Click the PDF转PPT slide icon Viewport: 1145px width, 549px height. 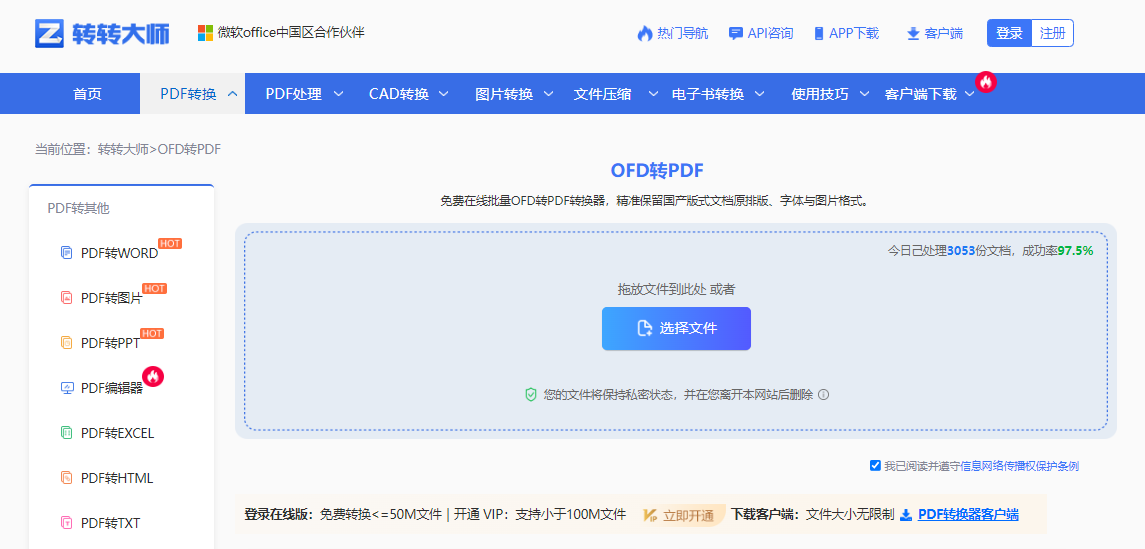point(66,342)
